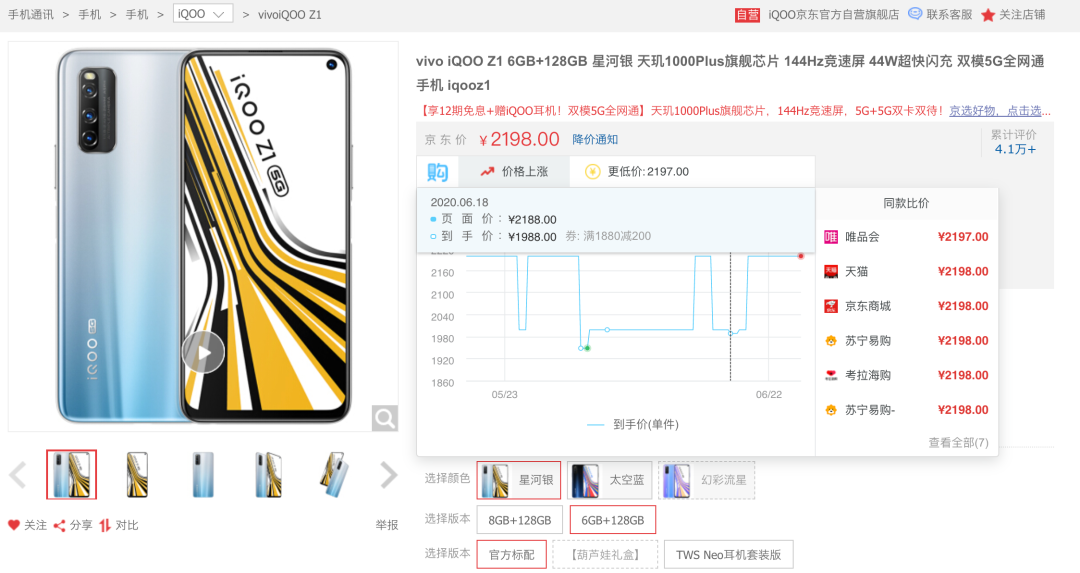The image size is (1080, 573).
Task: Select the 幻彩流星 color option
Action: coord(707,480)
